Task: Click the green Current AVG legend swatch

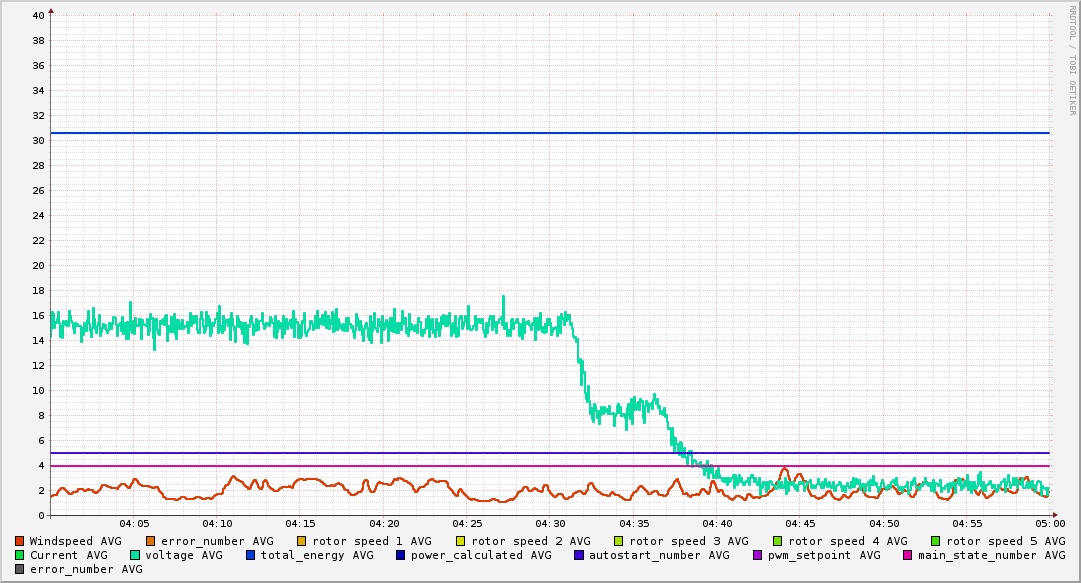Action: click(x=20, y=555)
